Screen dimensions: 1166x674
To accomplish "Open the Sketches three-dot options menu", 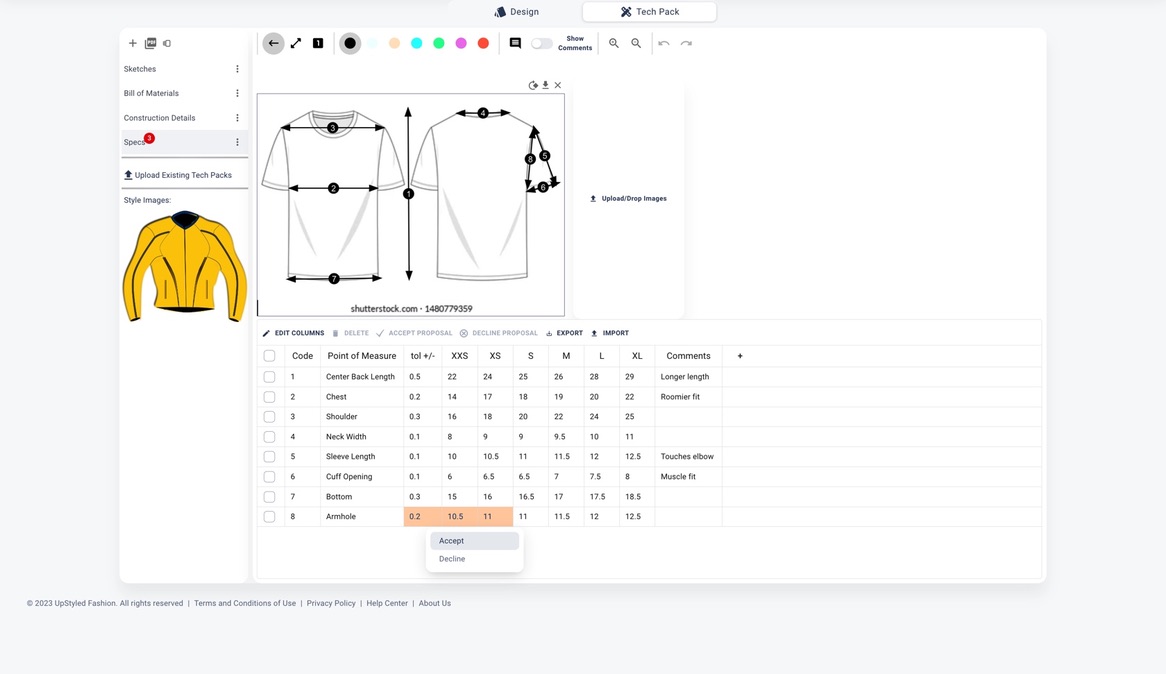I will tap(237, 69).
